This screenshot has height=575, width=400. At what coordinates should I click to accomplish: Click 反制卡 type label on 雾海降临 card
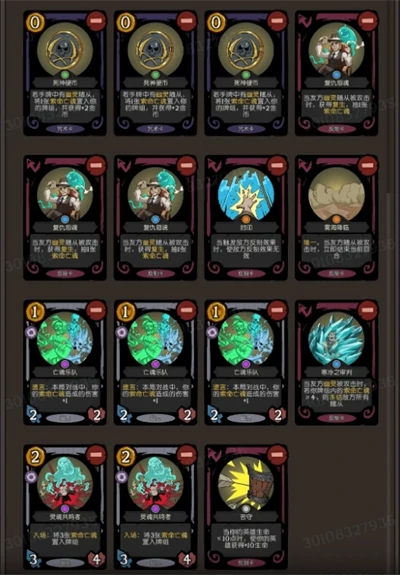[x=336, y=273]
